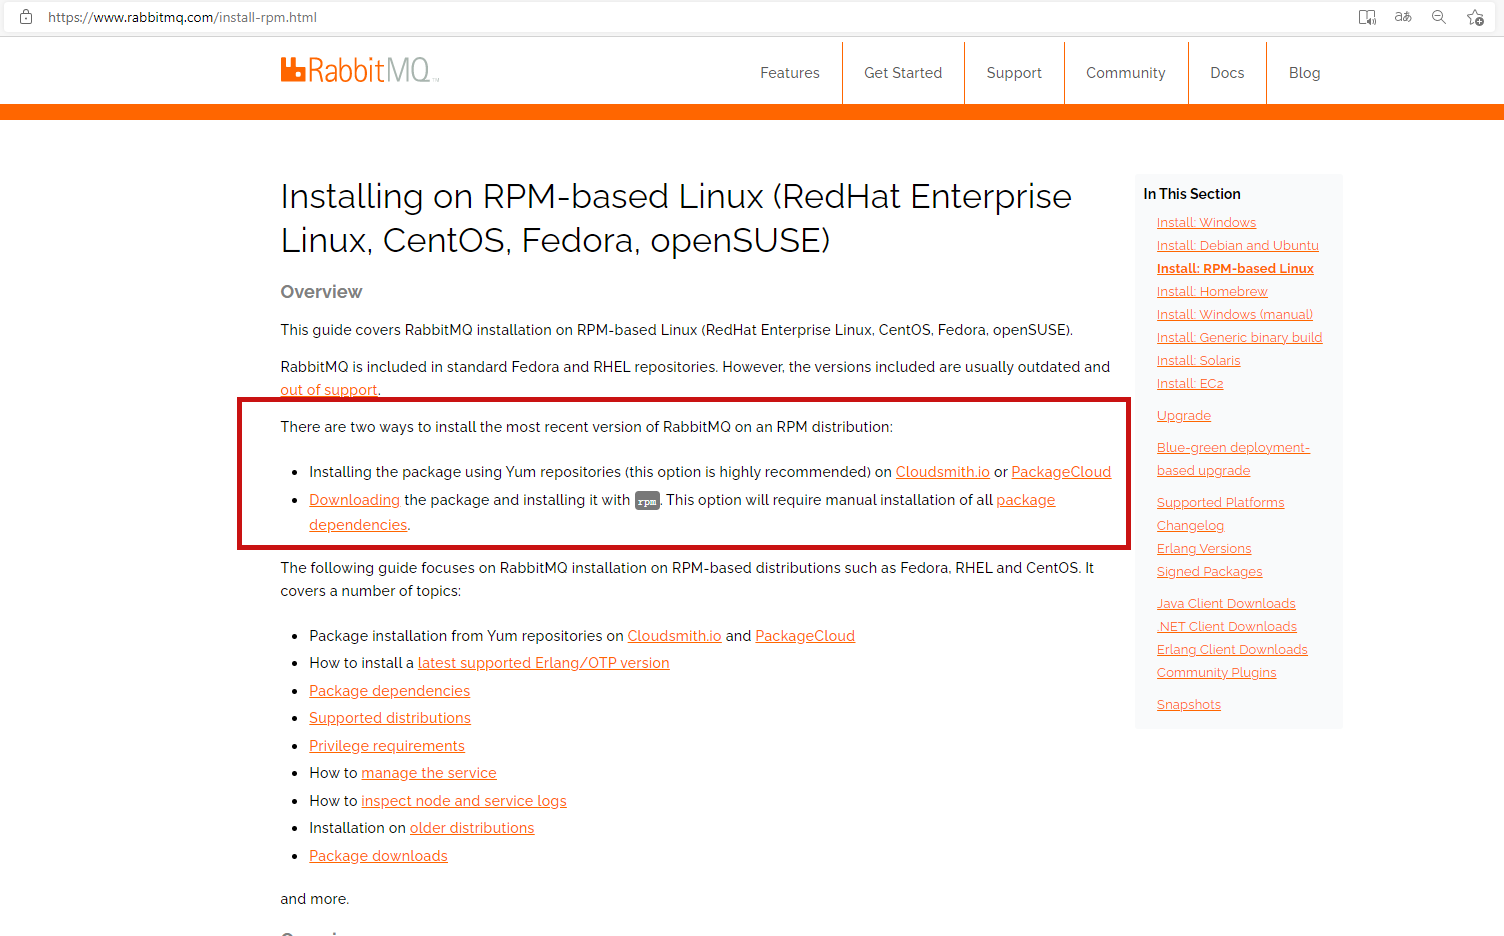Open PackageCloud link in recommended option
1504x936 pixels.
pos(1061,472)
